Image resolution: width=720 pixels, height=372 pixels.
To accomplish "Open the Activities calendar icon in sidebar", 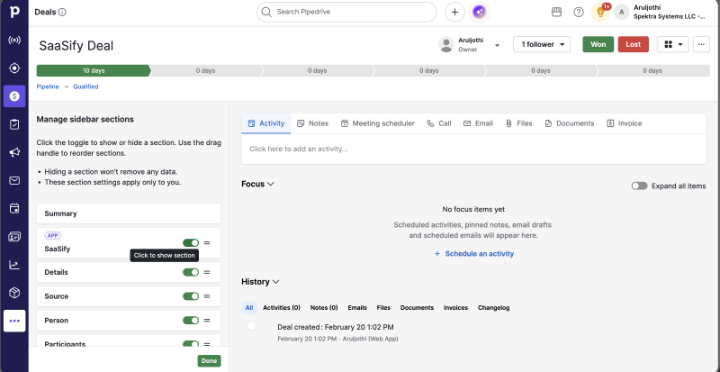I will 14,209.
